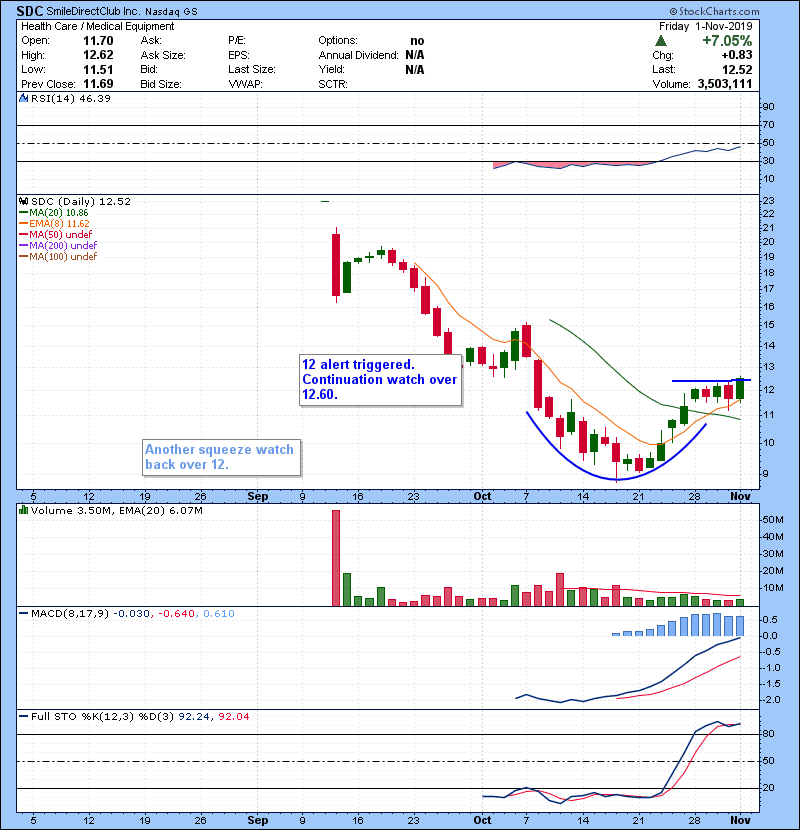The width and height of the screenshot is (800, 830).
Task: Click the Low price 11.51 value
Action: pos(98,69)
